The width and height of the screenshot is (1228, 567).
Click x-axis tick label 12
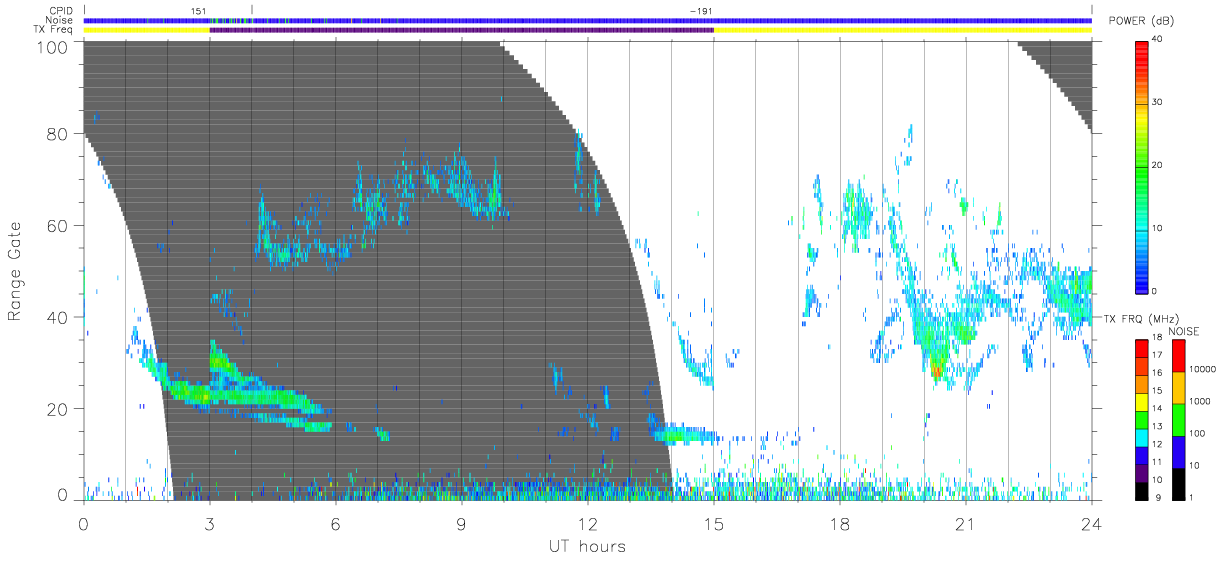(x=587, y=524)
